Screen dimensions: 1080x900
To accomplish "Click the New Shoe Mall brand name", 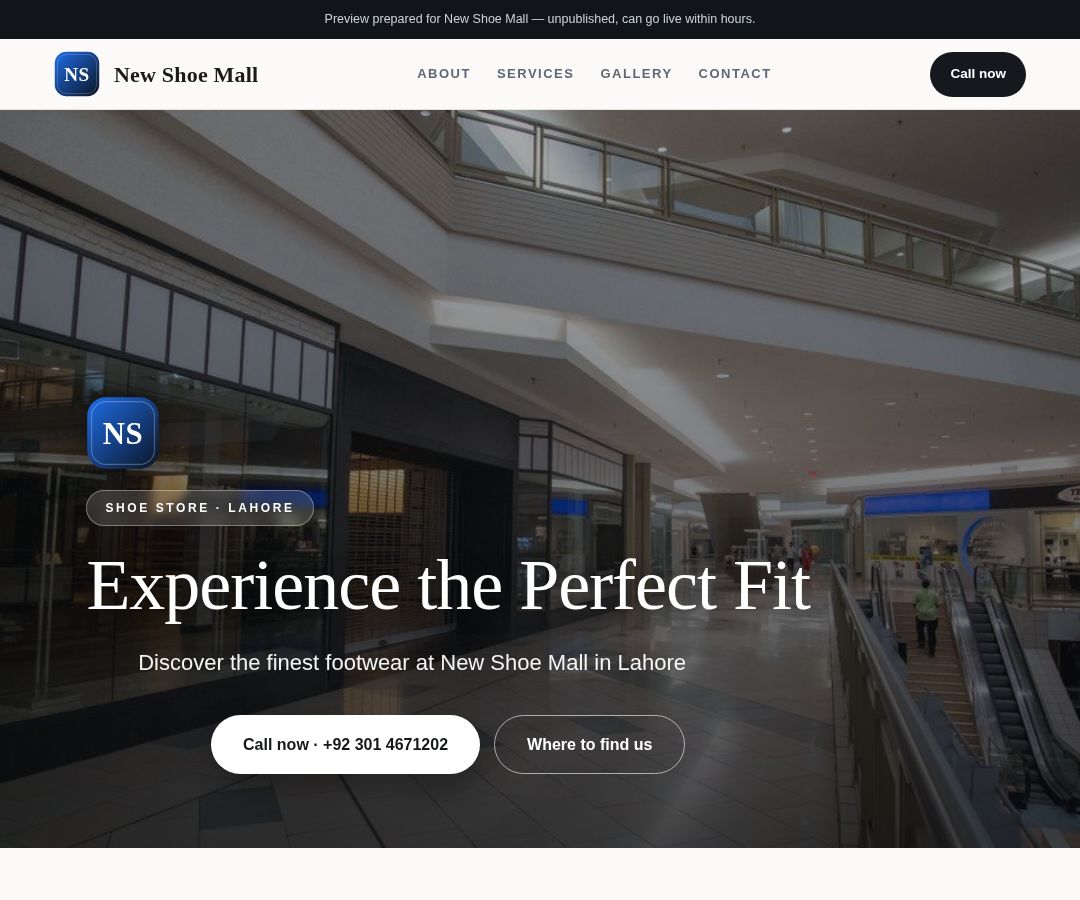I will [x=185, y=74].
